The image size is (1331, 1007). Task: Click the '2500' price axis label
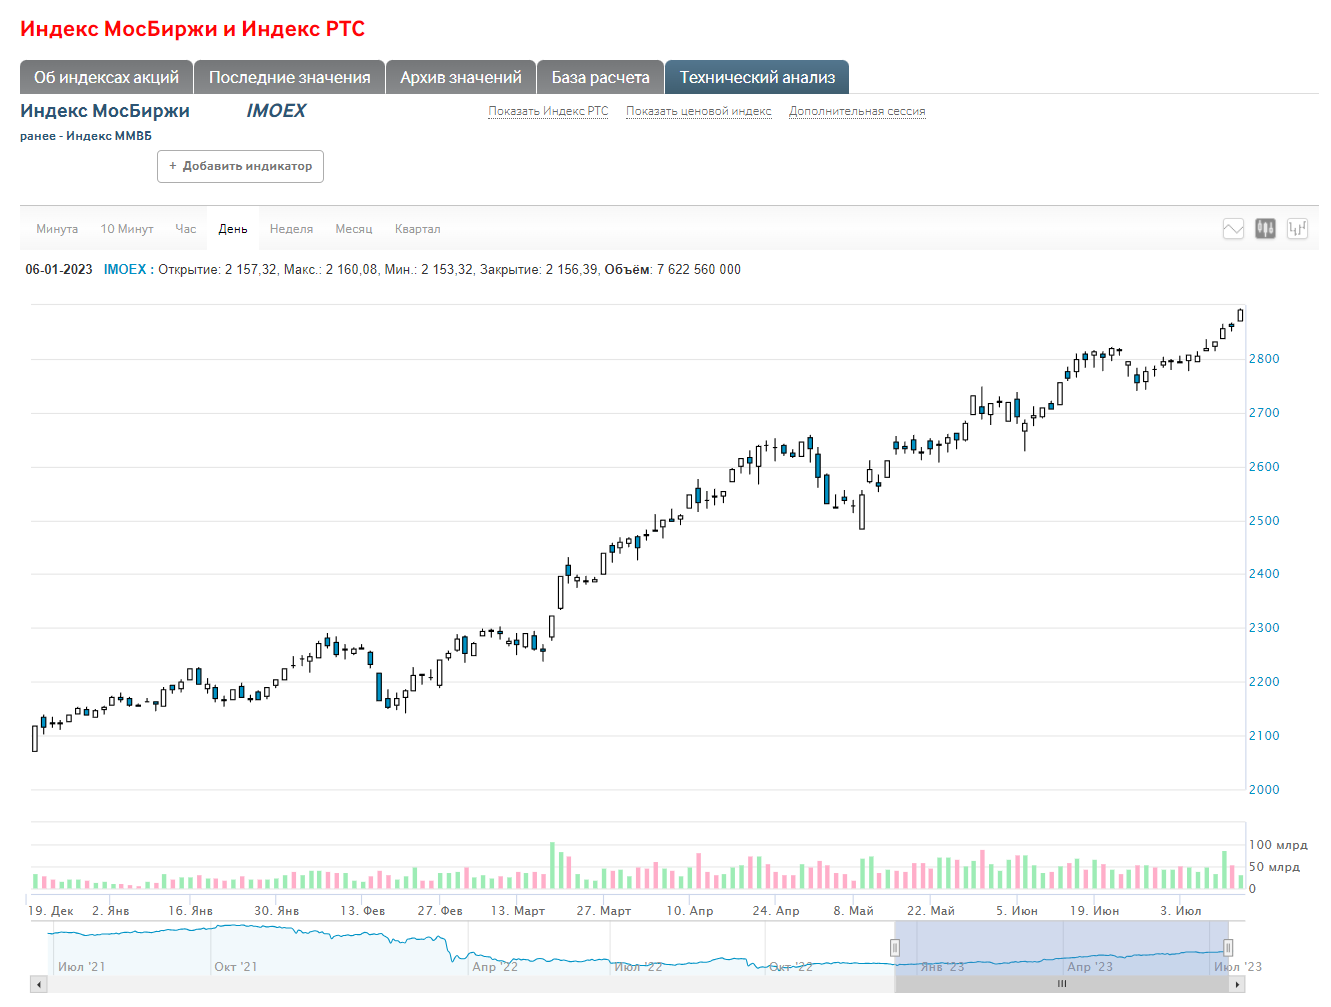pyautogui.click(x=1264, y=521)
